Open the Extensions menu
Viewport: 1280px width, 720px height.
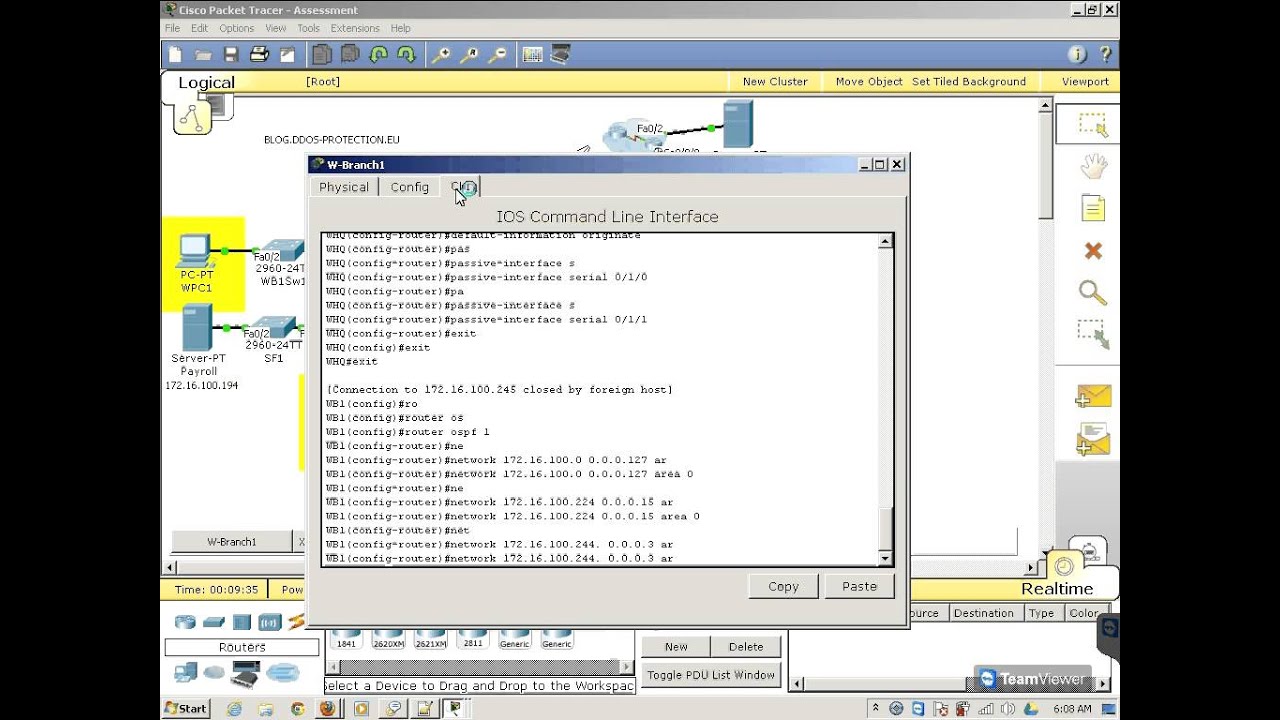tap(355, 28)
